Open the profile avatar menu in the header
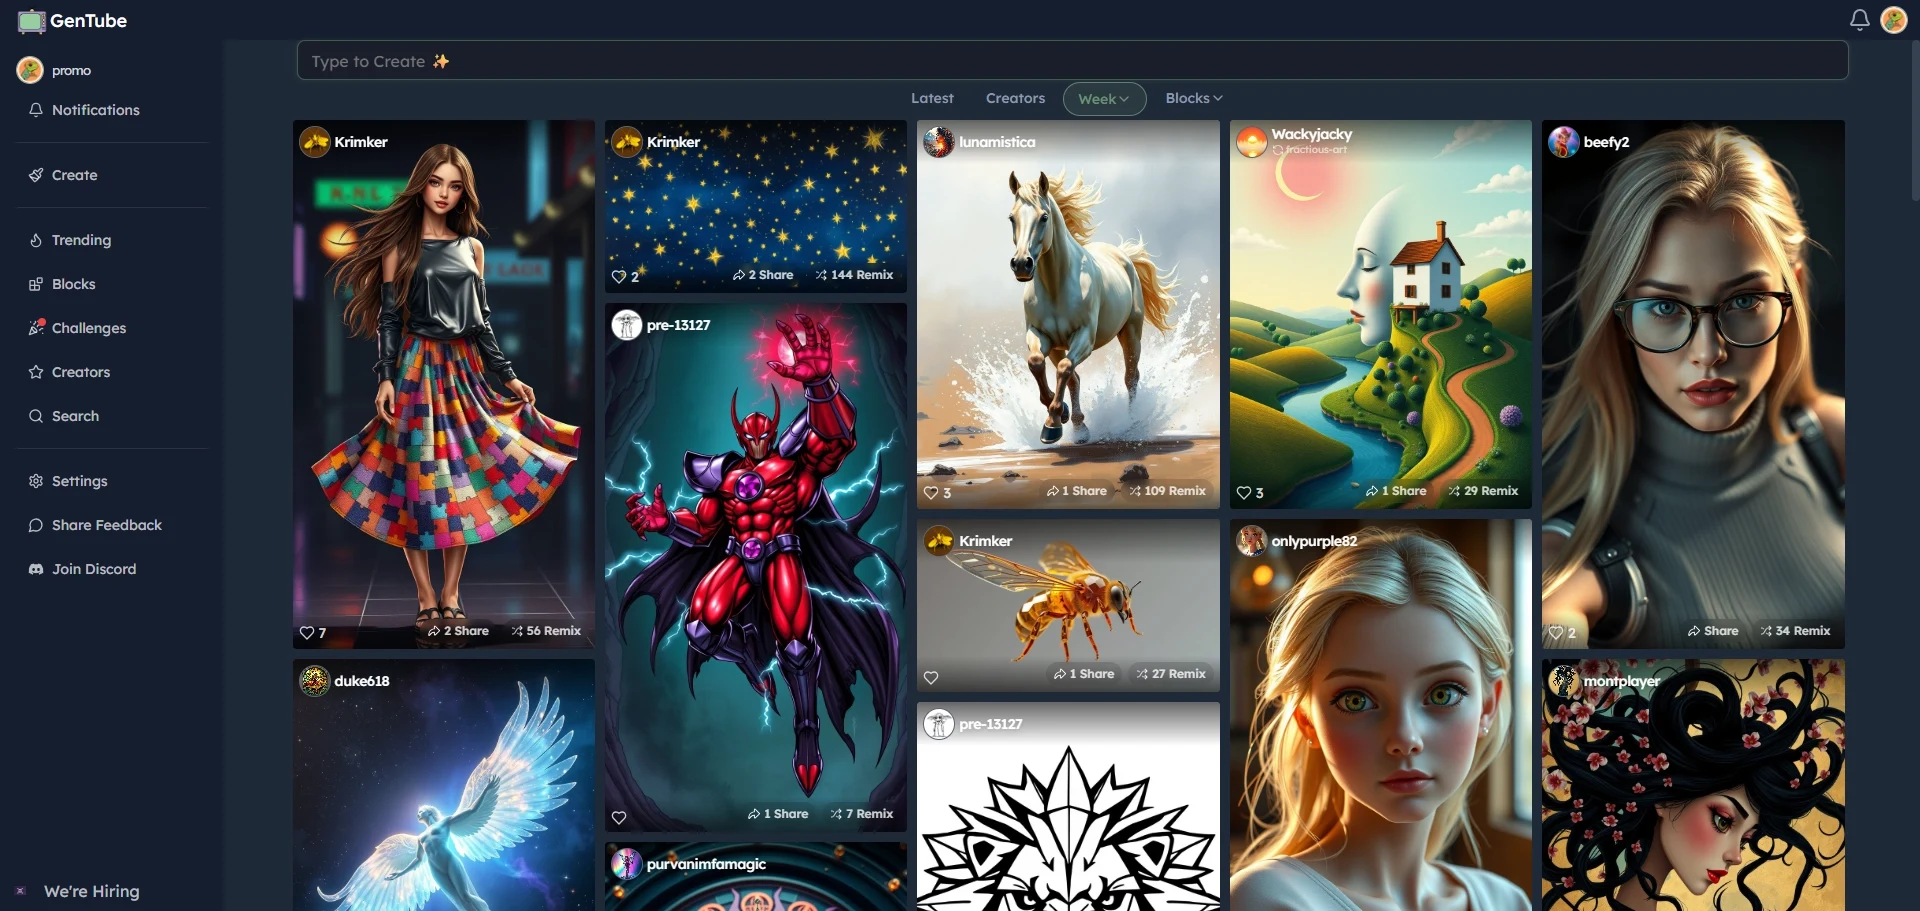 coord(1894,20)
